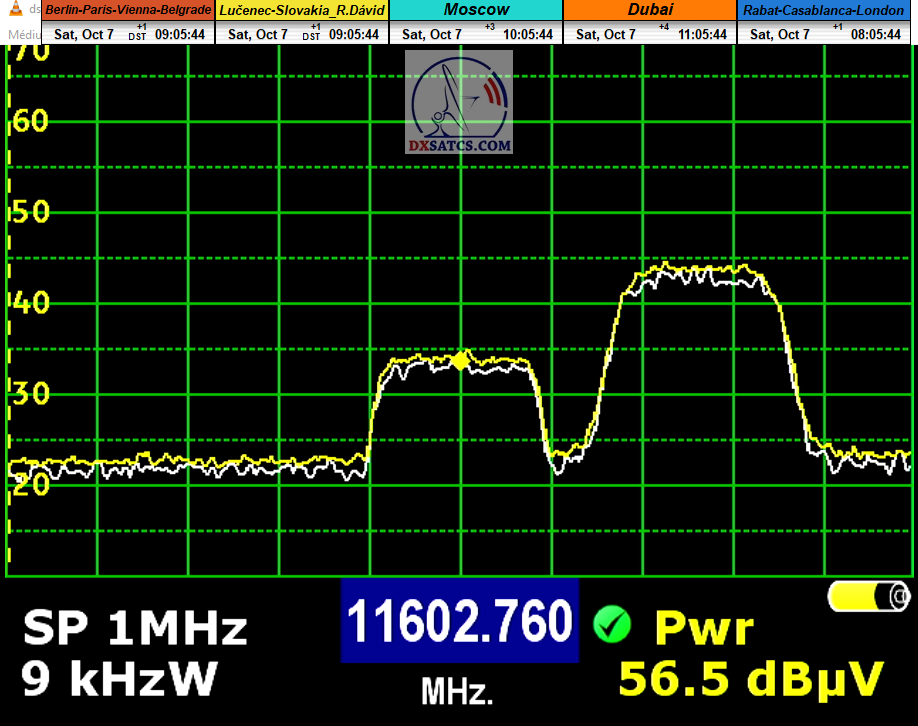Click the yellow diamond marker on spectrum
Image resolution: width=918 pixels, height=726 pixels.
460,360
